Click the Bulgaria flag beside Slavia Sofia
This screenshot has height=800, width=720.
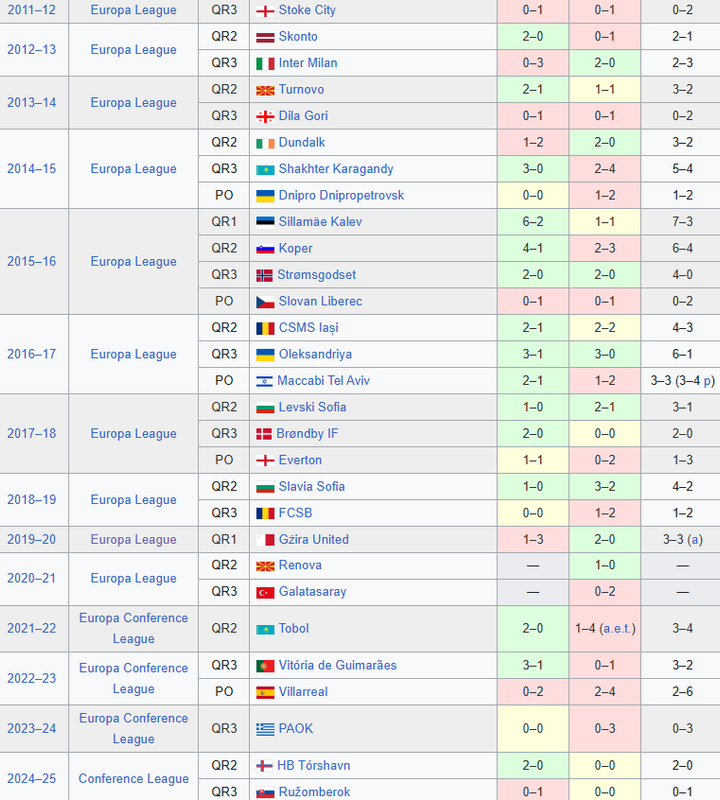click(265, 487)
